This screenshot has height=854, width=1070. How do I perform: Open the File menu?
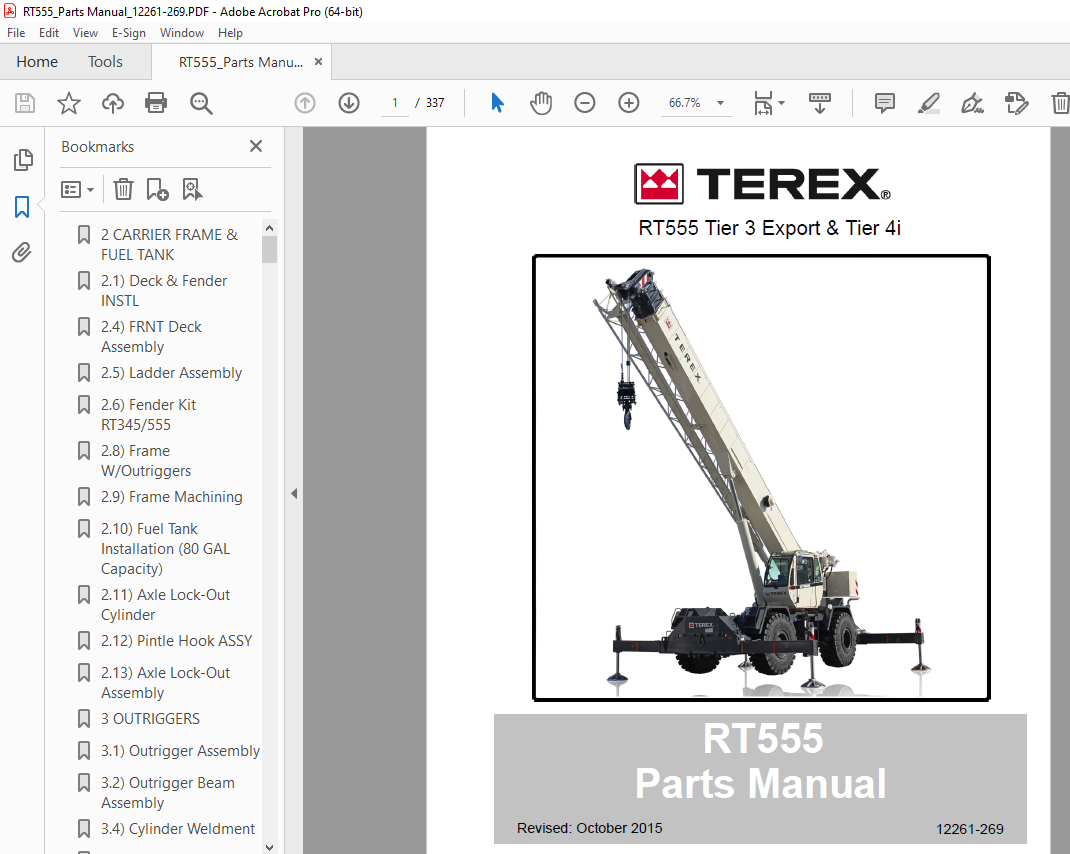(16, 33)
